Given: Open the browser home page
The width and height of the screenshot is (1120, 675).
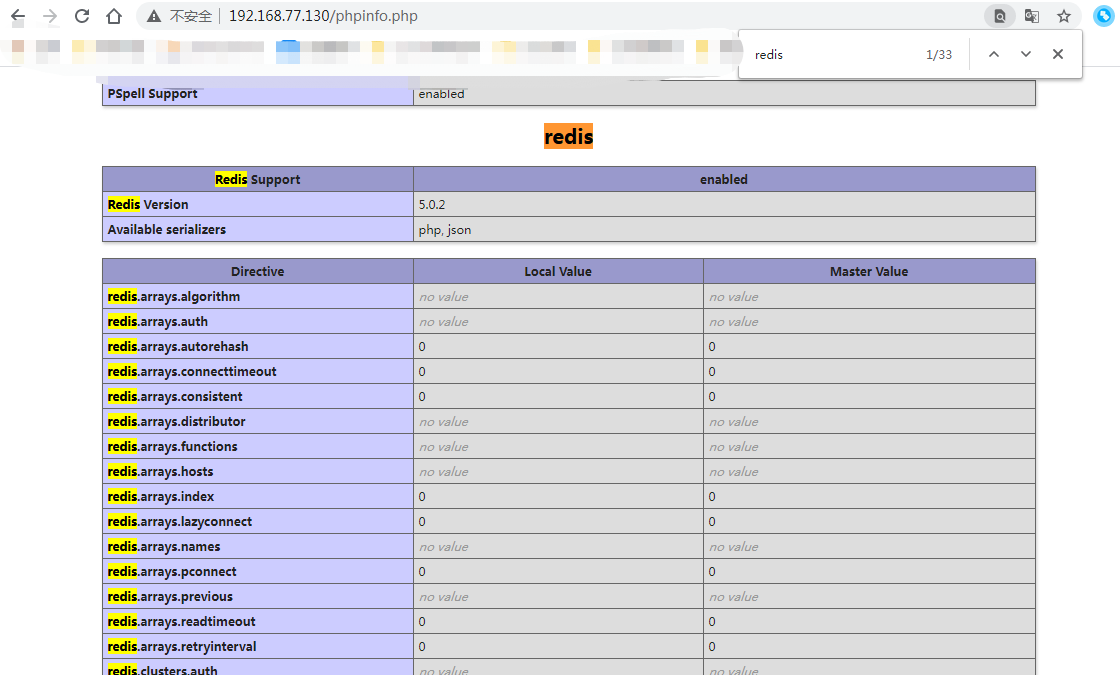Looking at the screenshot, I should pyautogui.click(x=114, y=16).
